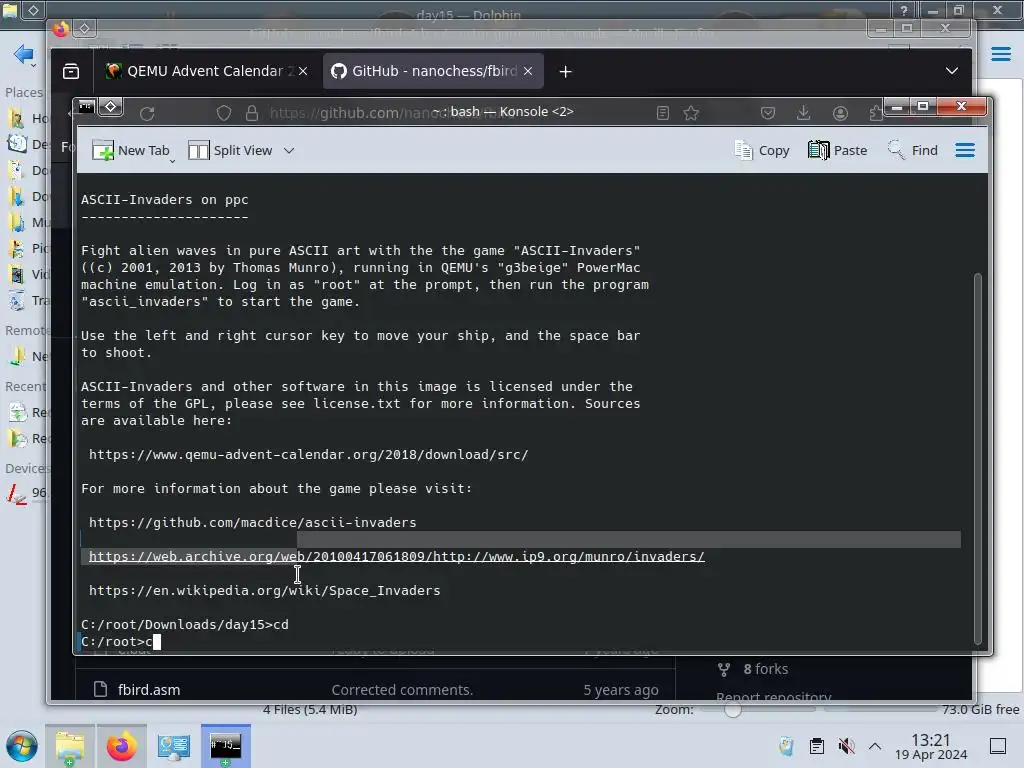Click 'Corrected comments.' commit message
The width and height of the screenshot is (1024, 768).
pos(402,690)
